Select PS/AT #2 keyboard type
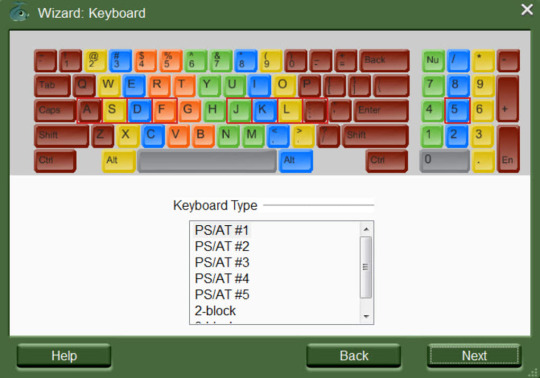This screenshot has height=378, width=540. point(222,246)
